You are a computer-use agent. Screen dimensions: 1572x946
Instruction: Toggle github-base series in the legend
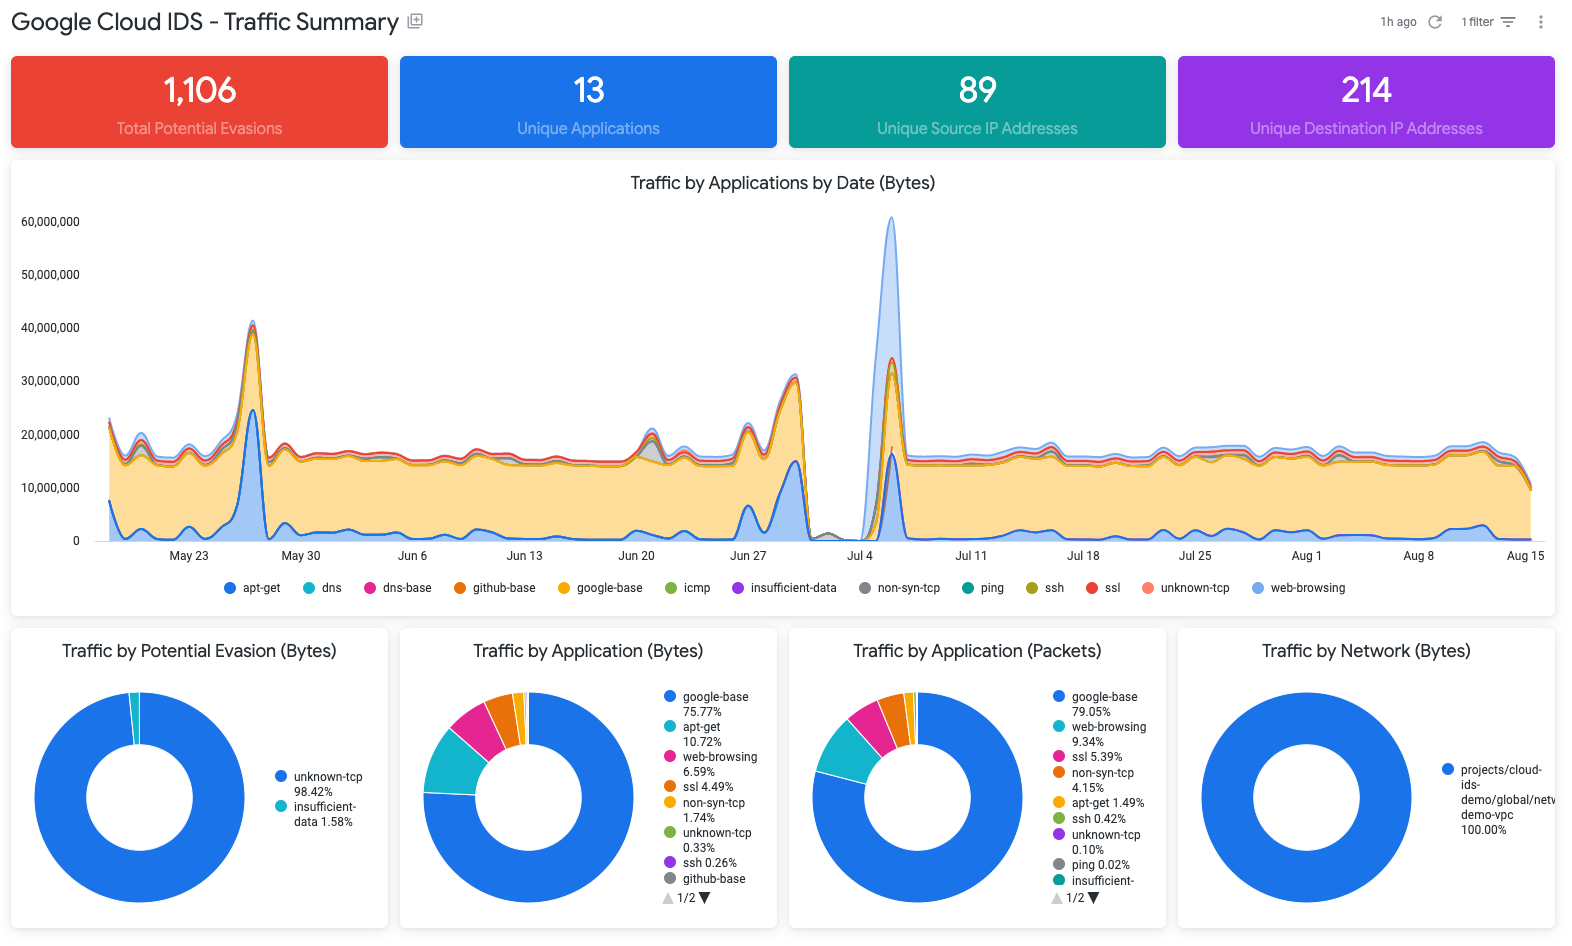point(495,588)
